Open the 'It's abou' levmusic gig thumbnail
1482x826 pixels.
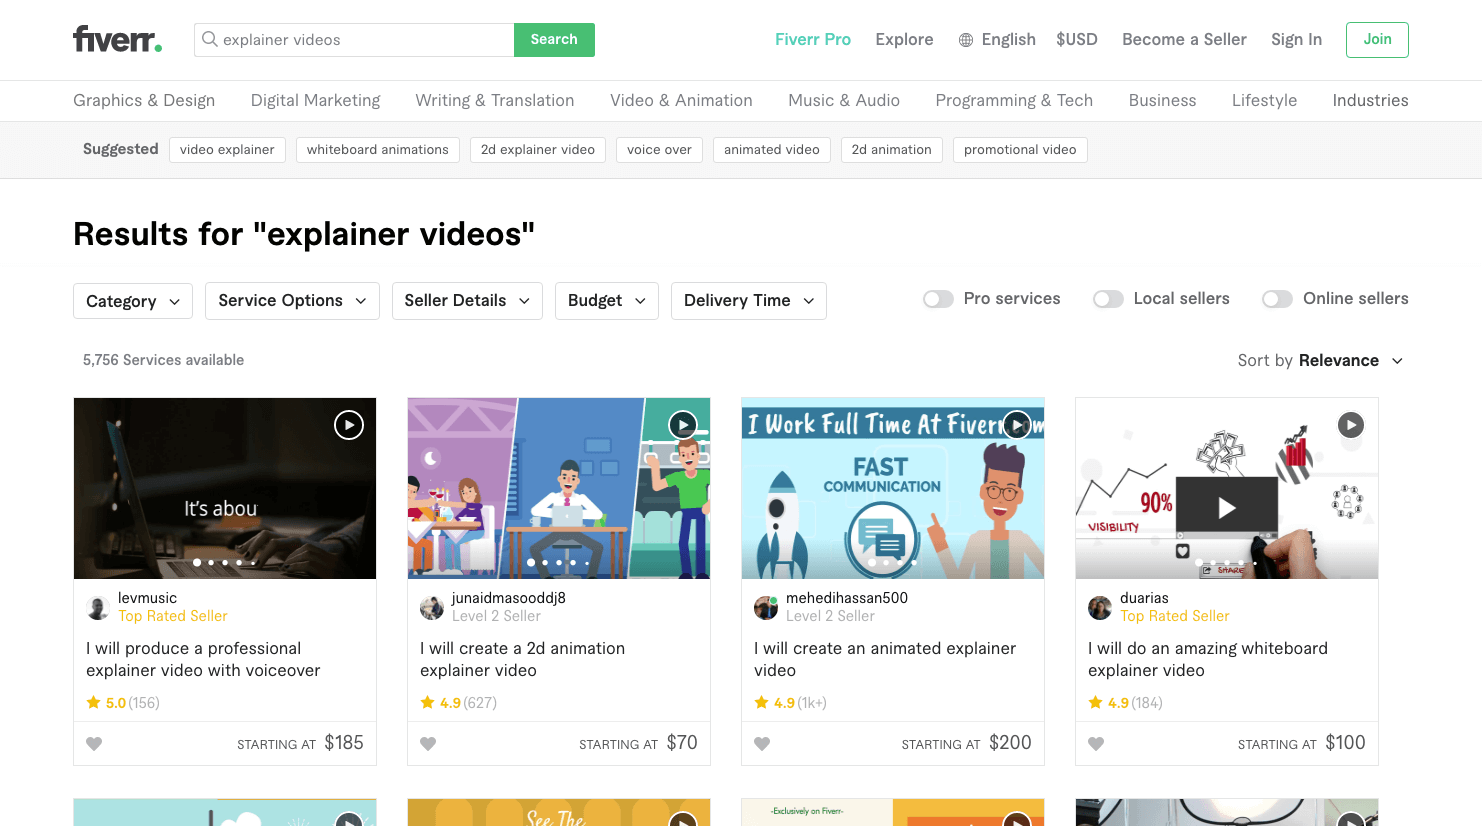pyautogui.click(x=225, y=488)
